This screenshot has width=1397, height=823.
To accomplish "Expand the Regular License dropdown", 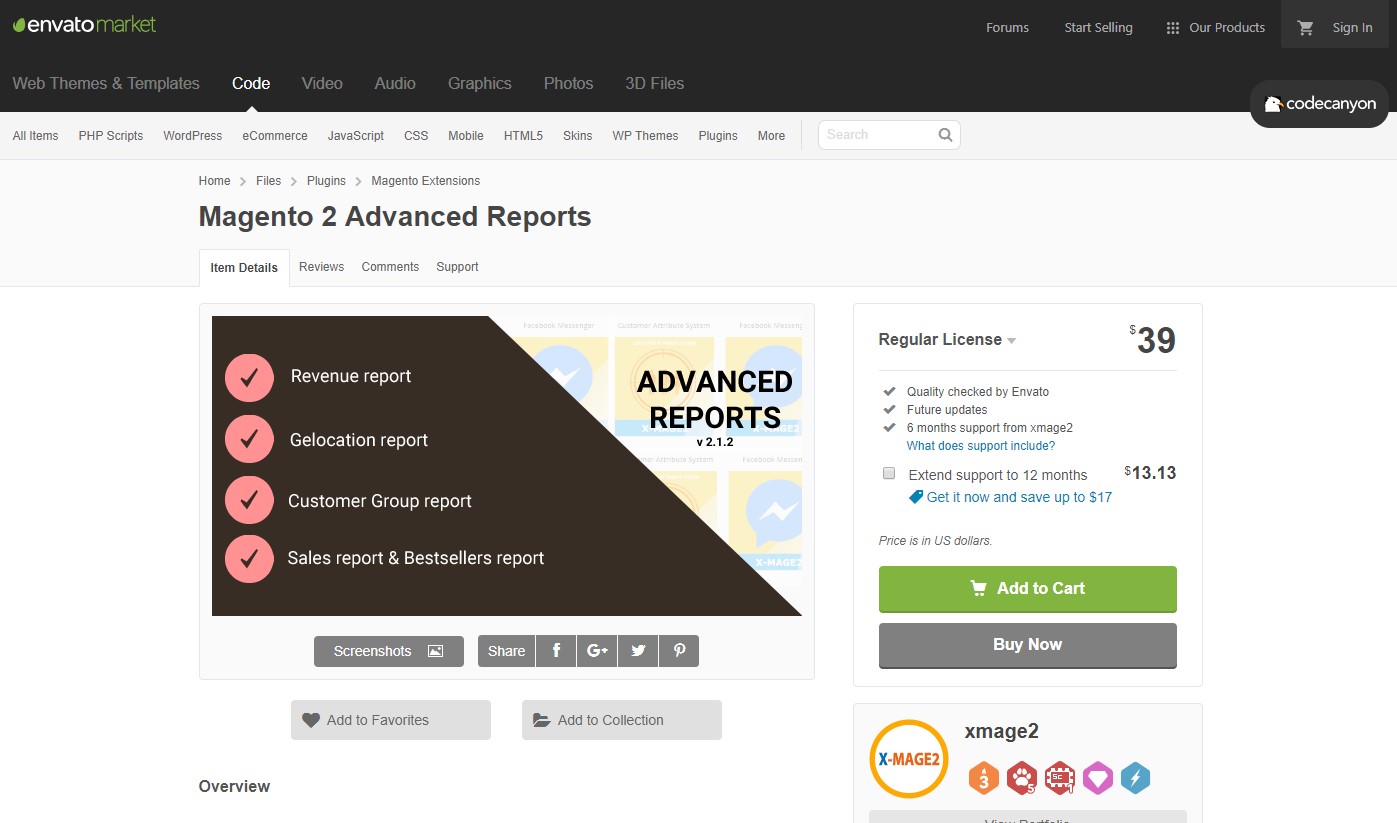I will click(x=947, y=340).
